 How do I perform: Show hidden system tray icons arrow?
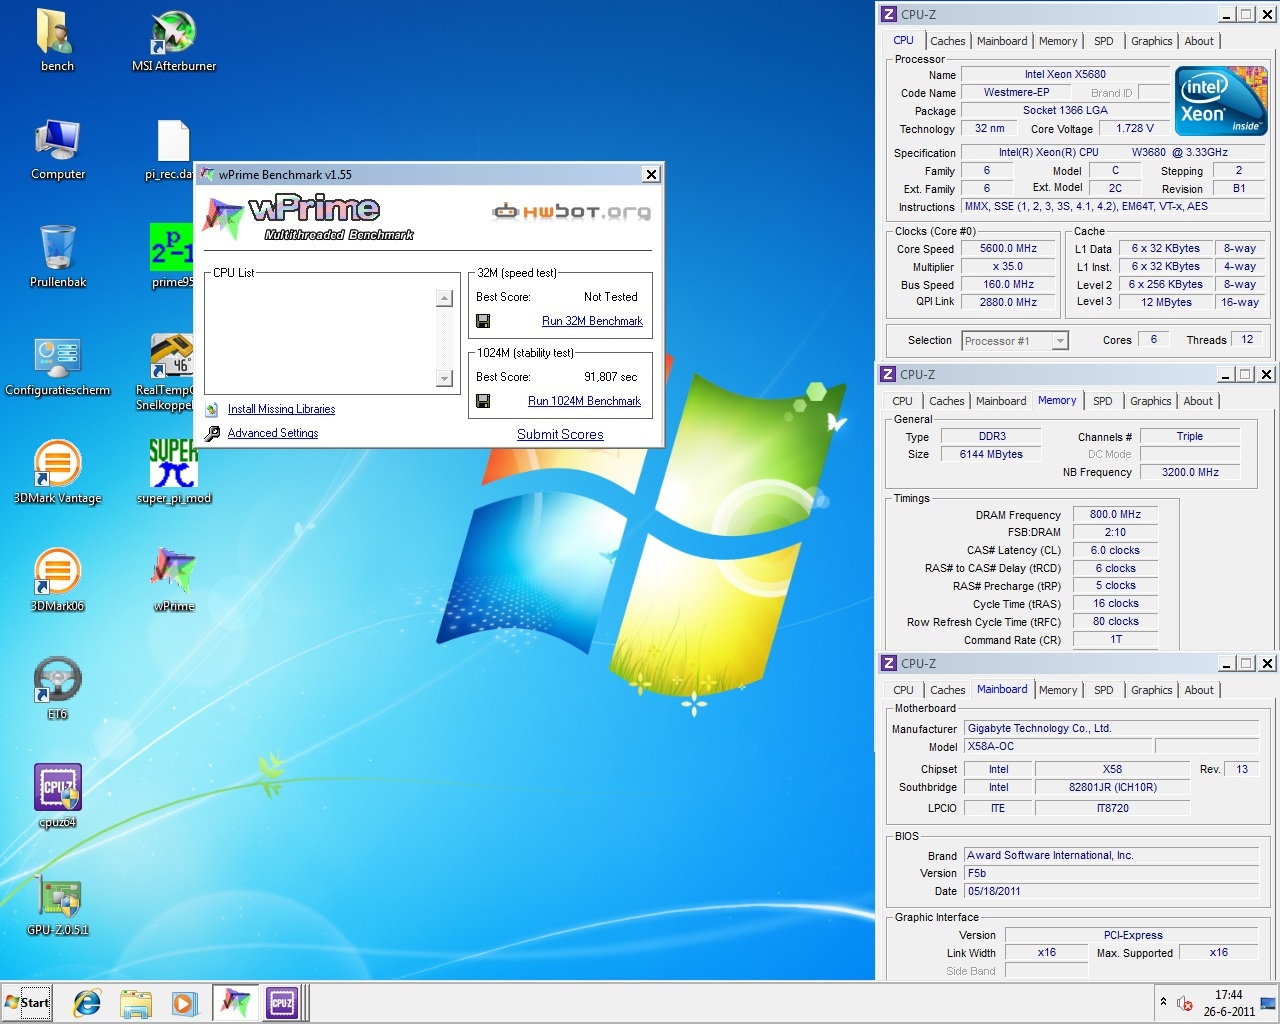point(1163,1002)
